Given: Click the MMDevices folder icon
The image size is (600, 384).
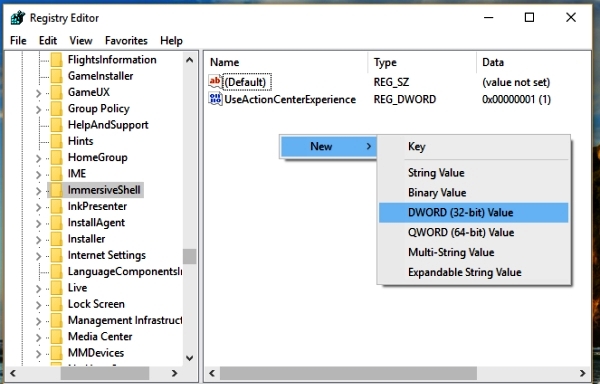Looking at the screenshot, I should [56, 353].
